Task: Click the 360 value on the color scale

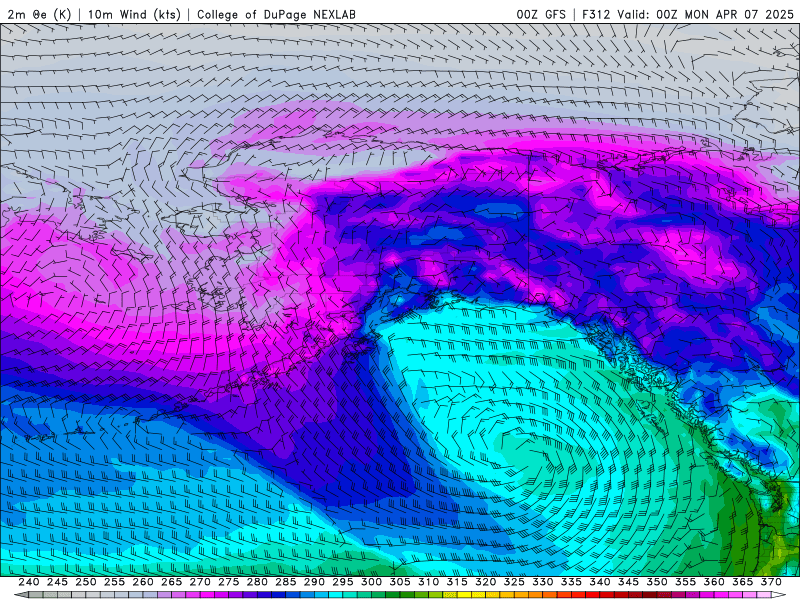Action: [714, 582]
